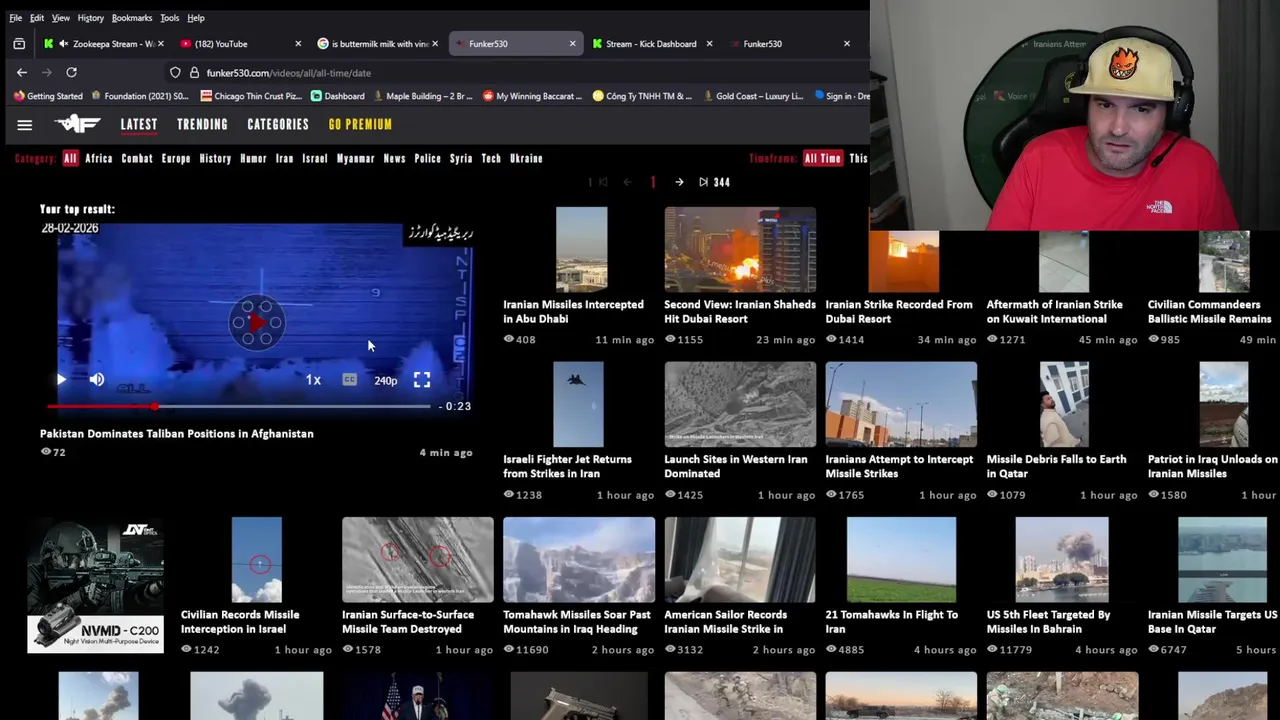Viewport: 1280px width, 720px height.
Task: Toggle captions icon in the video player
Action: [349, 380]
